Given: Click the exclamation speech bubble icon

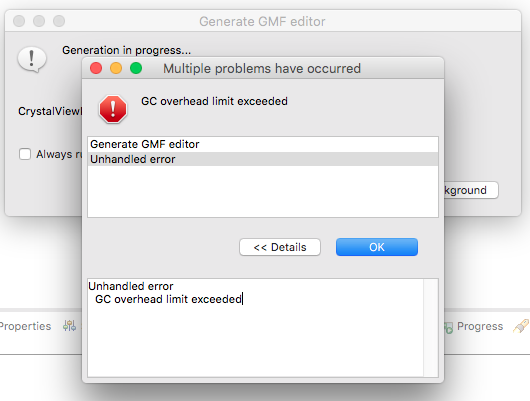Looking at the screenshot, I should (32, 60).
